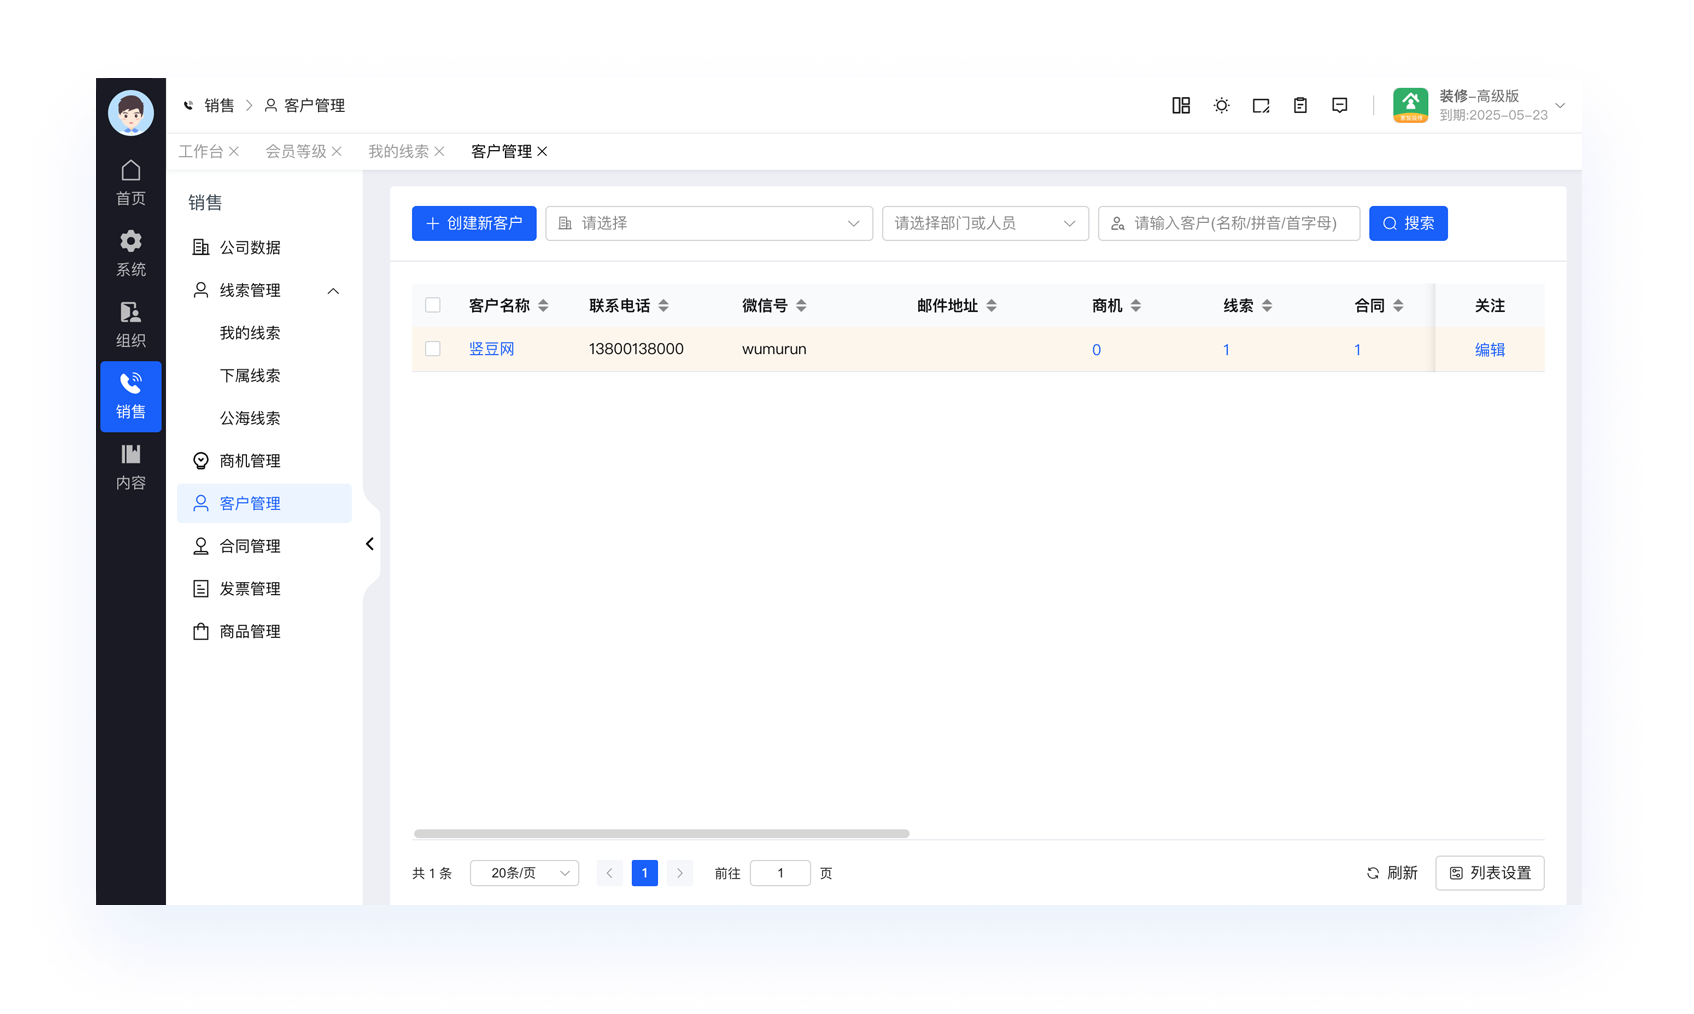Click the 创建新客户 button

pos(474,223)
